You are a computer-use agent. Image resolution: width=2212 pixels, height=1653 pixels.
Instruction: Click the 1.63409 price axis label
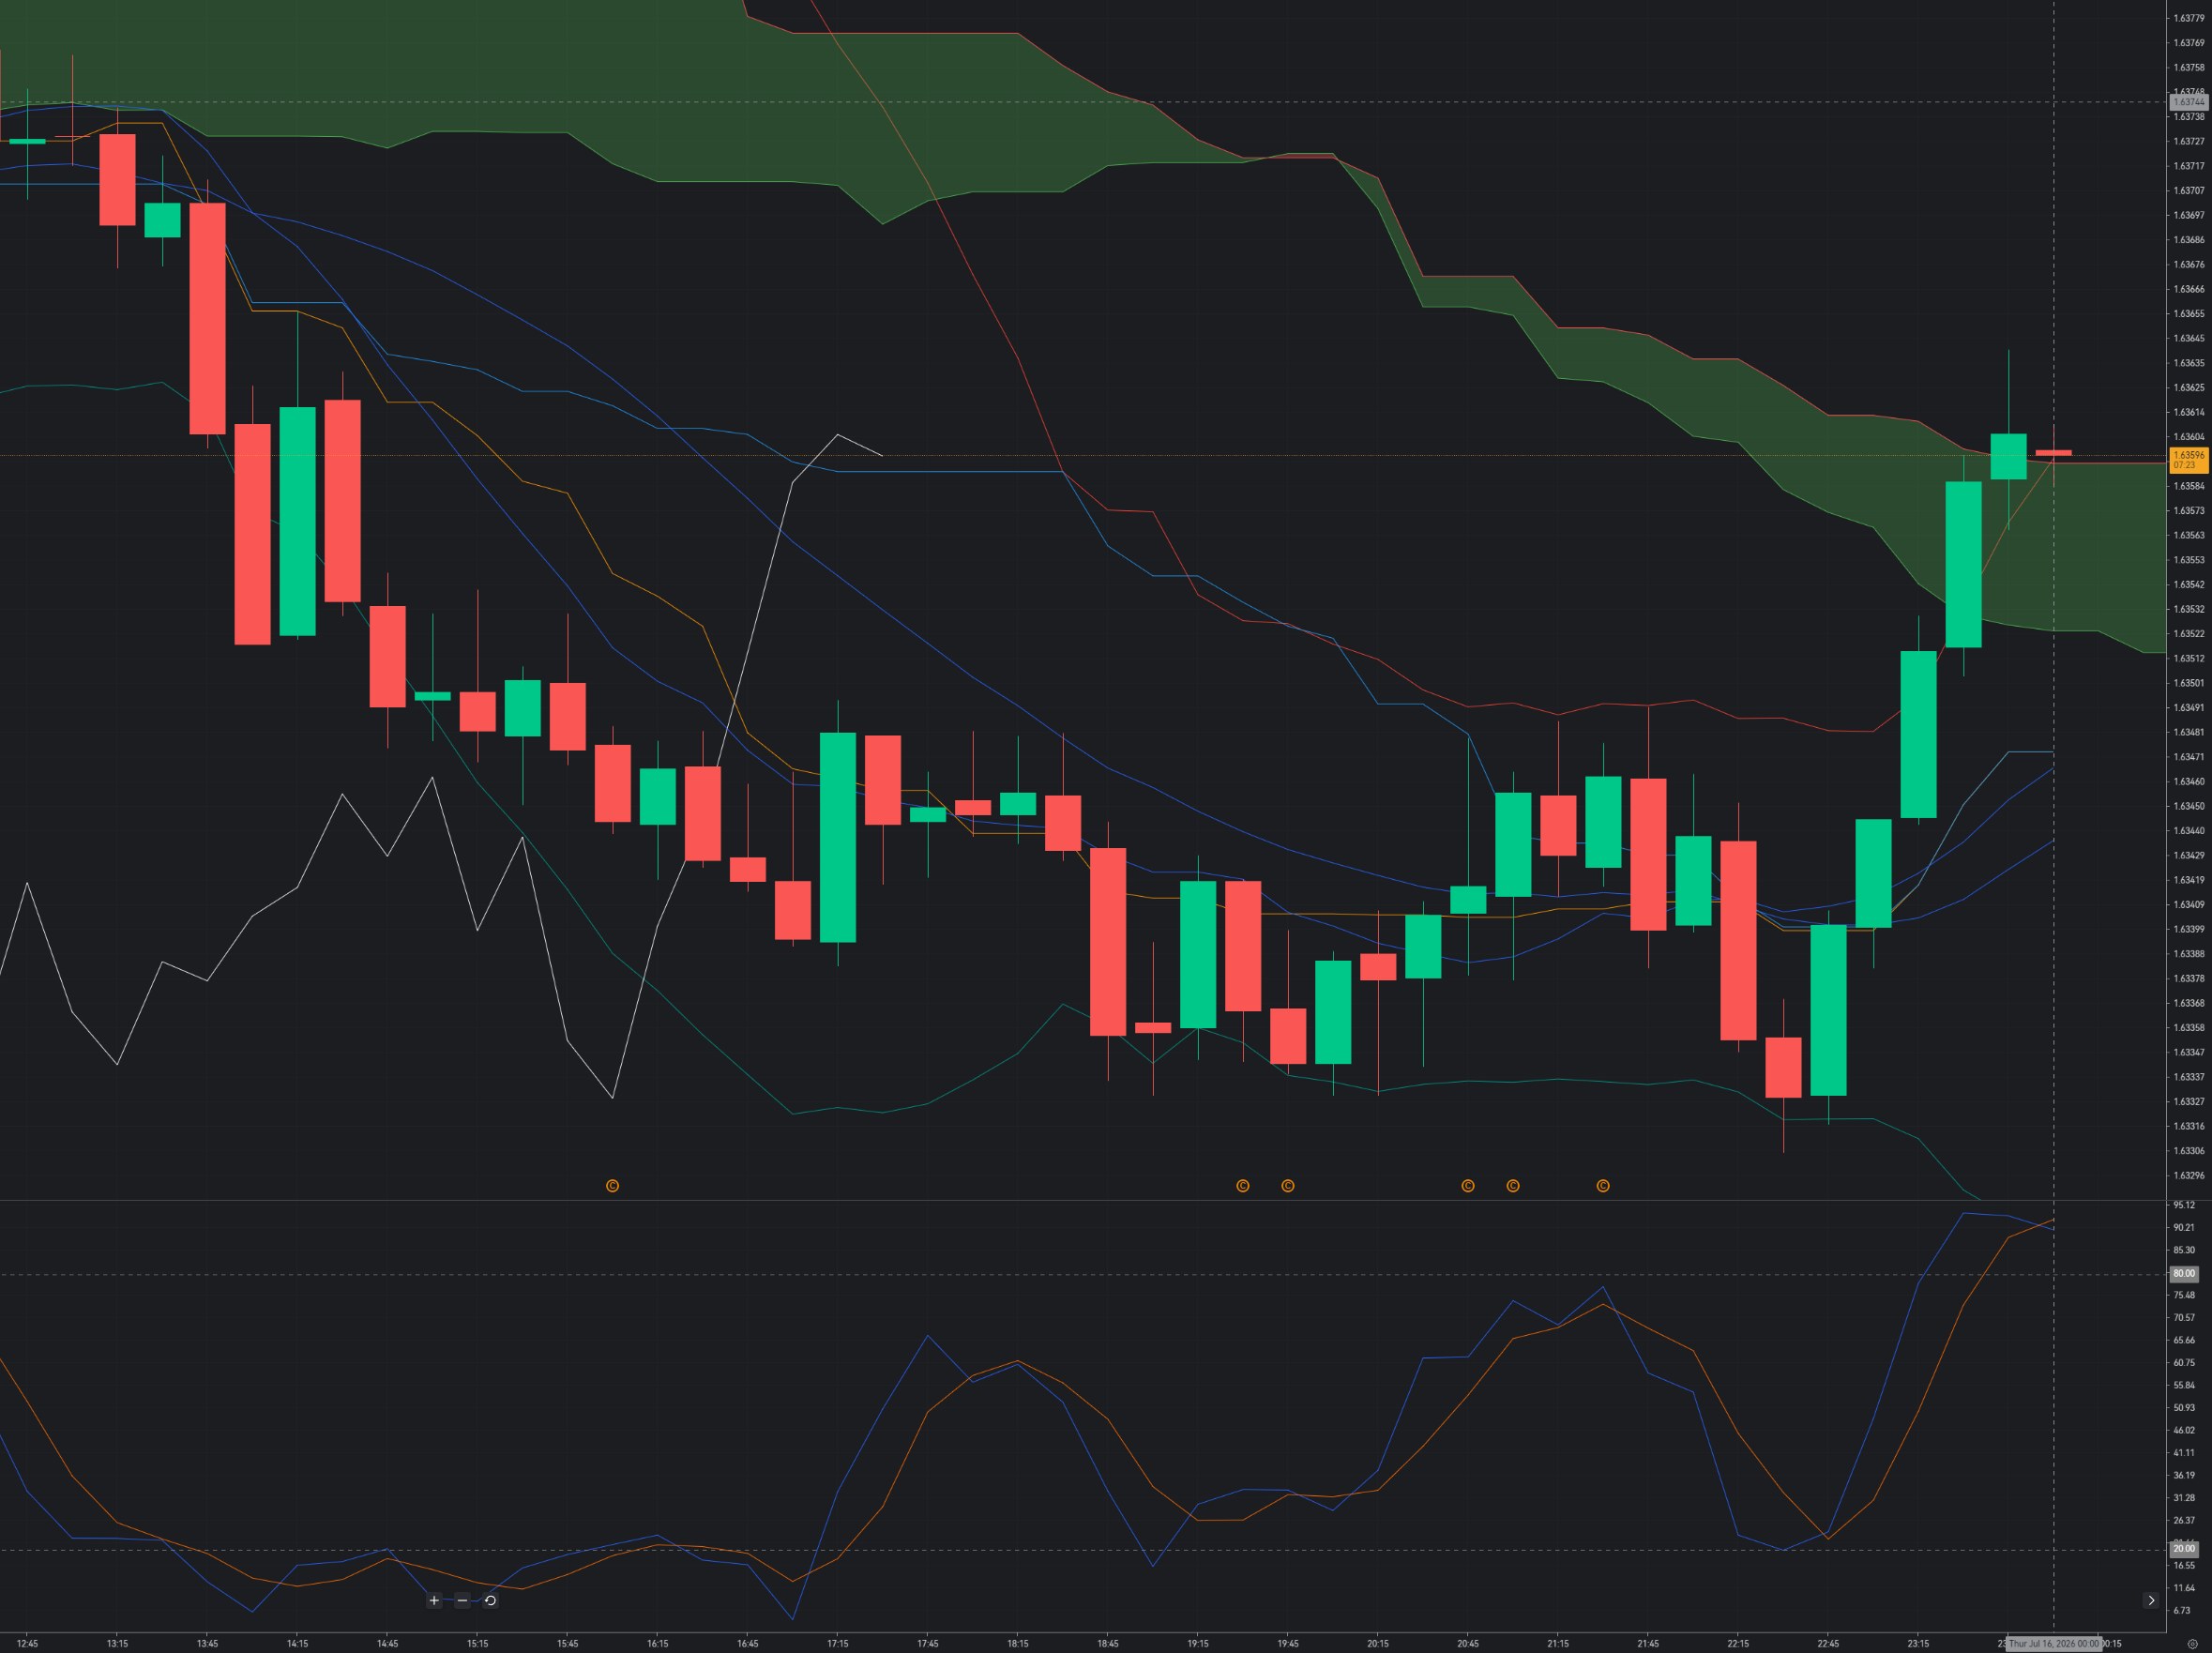pyautogui.click(x=2189, y=905)
